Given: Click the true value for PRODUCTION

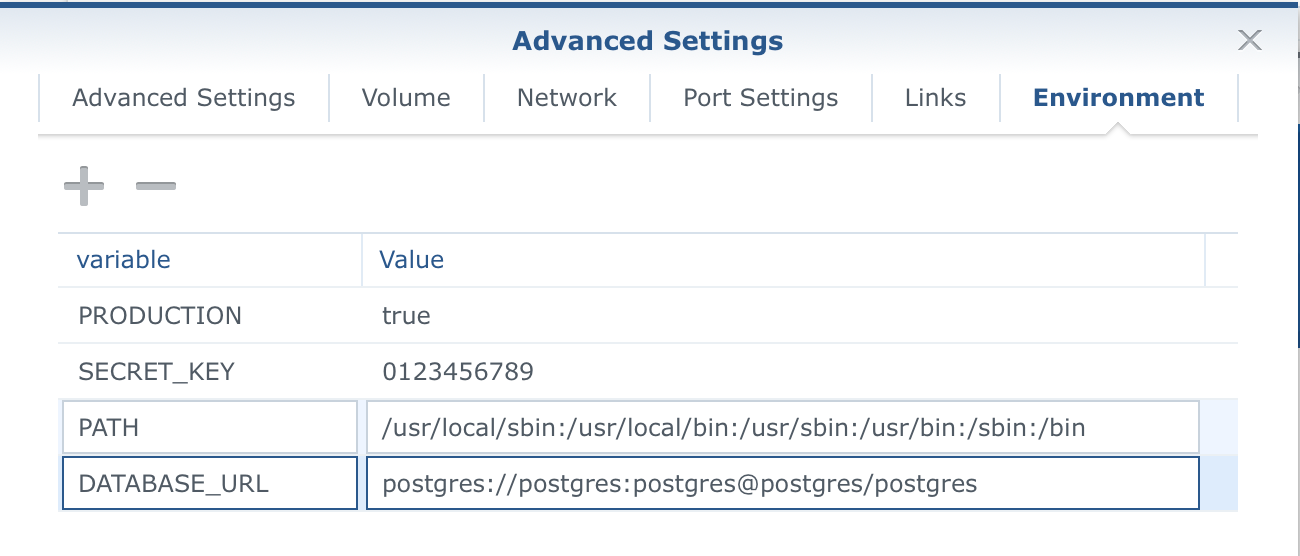Looking at the screenshot, I should tap(406, 316).
